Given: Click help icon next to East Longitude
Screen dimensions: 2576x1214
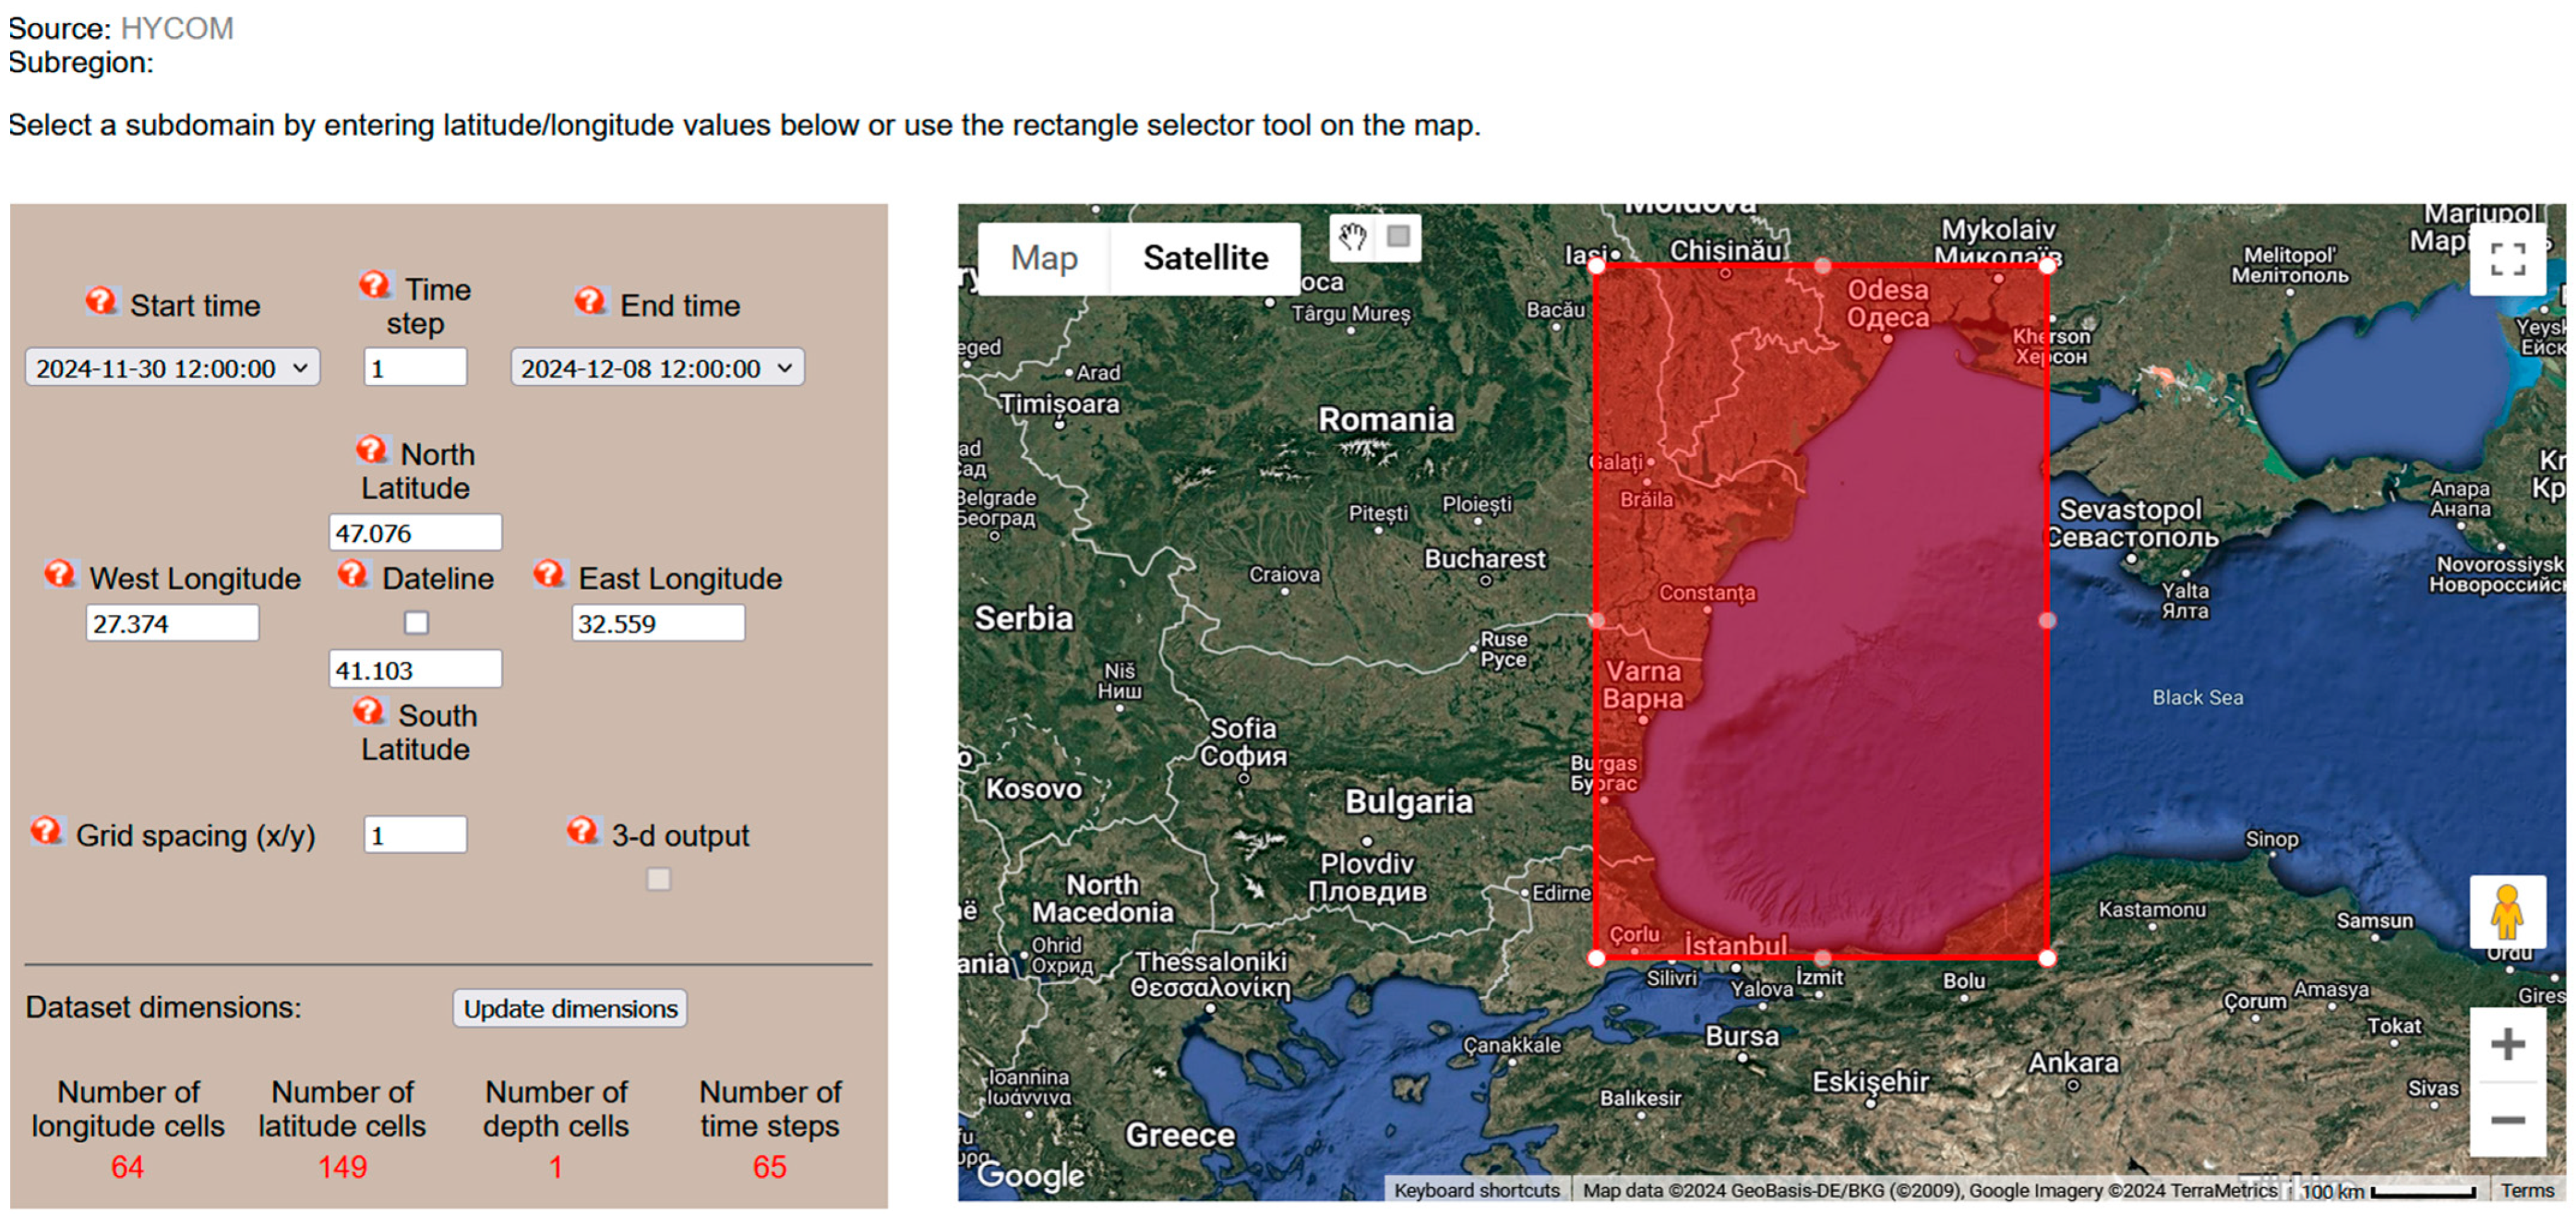Looking at the screenshot, I should [549, 574].
